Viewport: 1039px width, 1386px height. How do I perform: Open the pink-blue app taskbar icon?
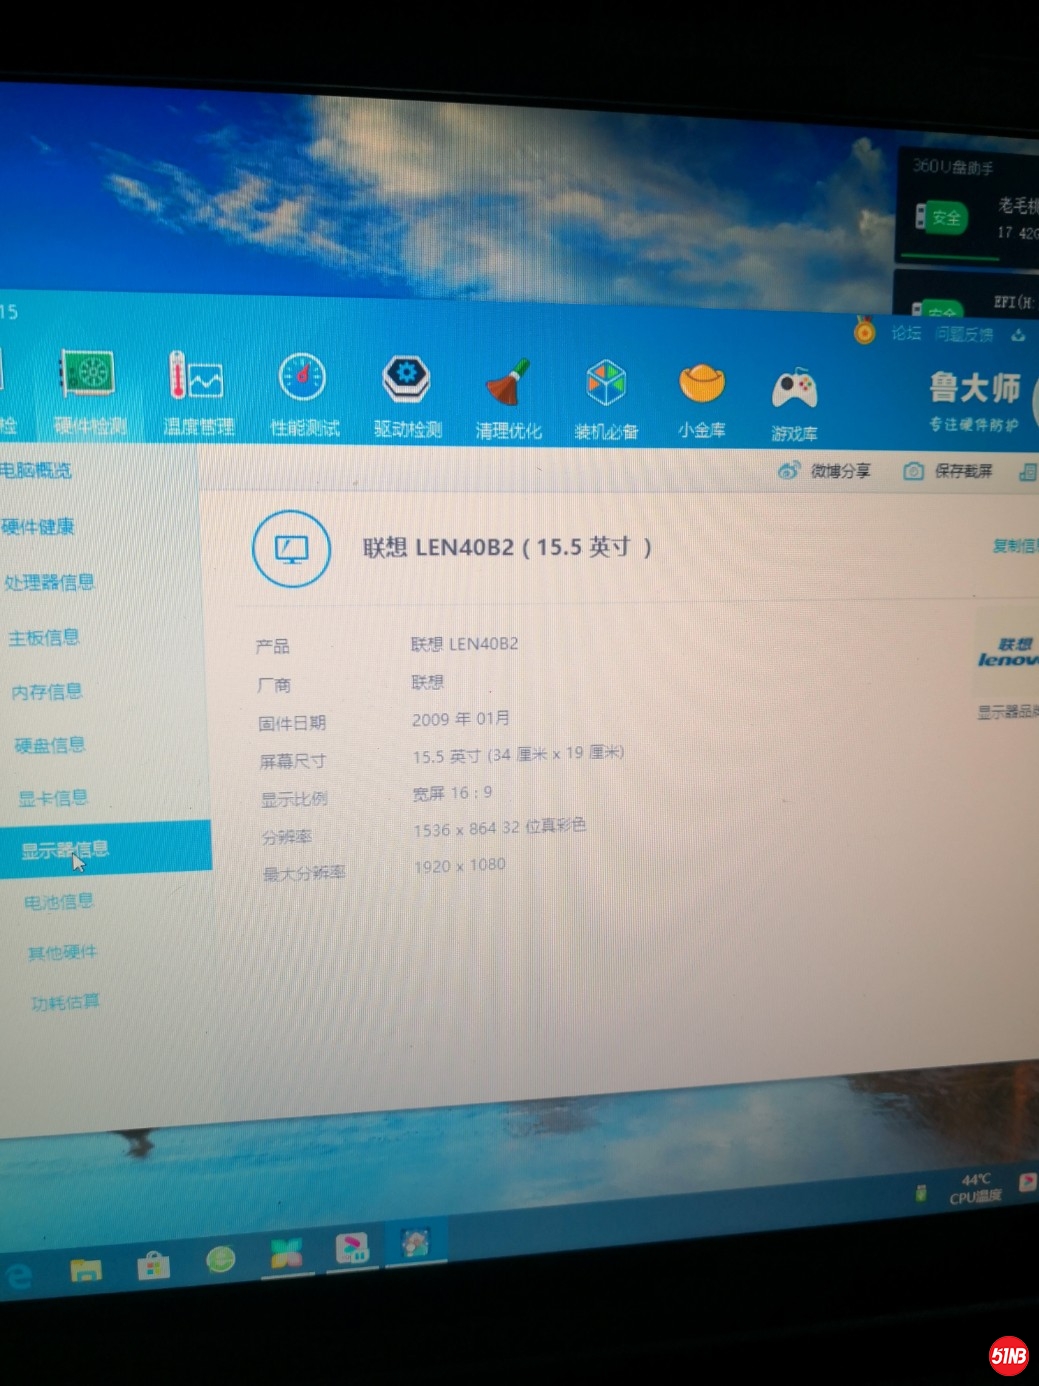[x=351, y=1248]
